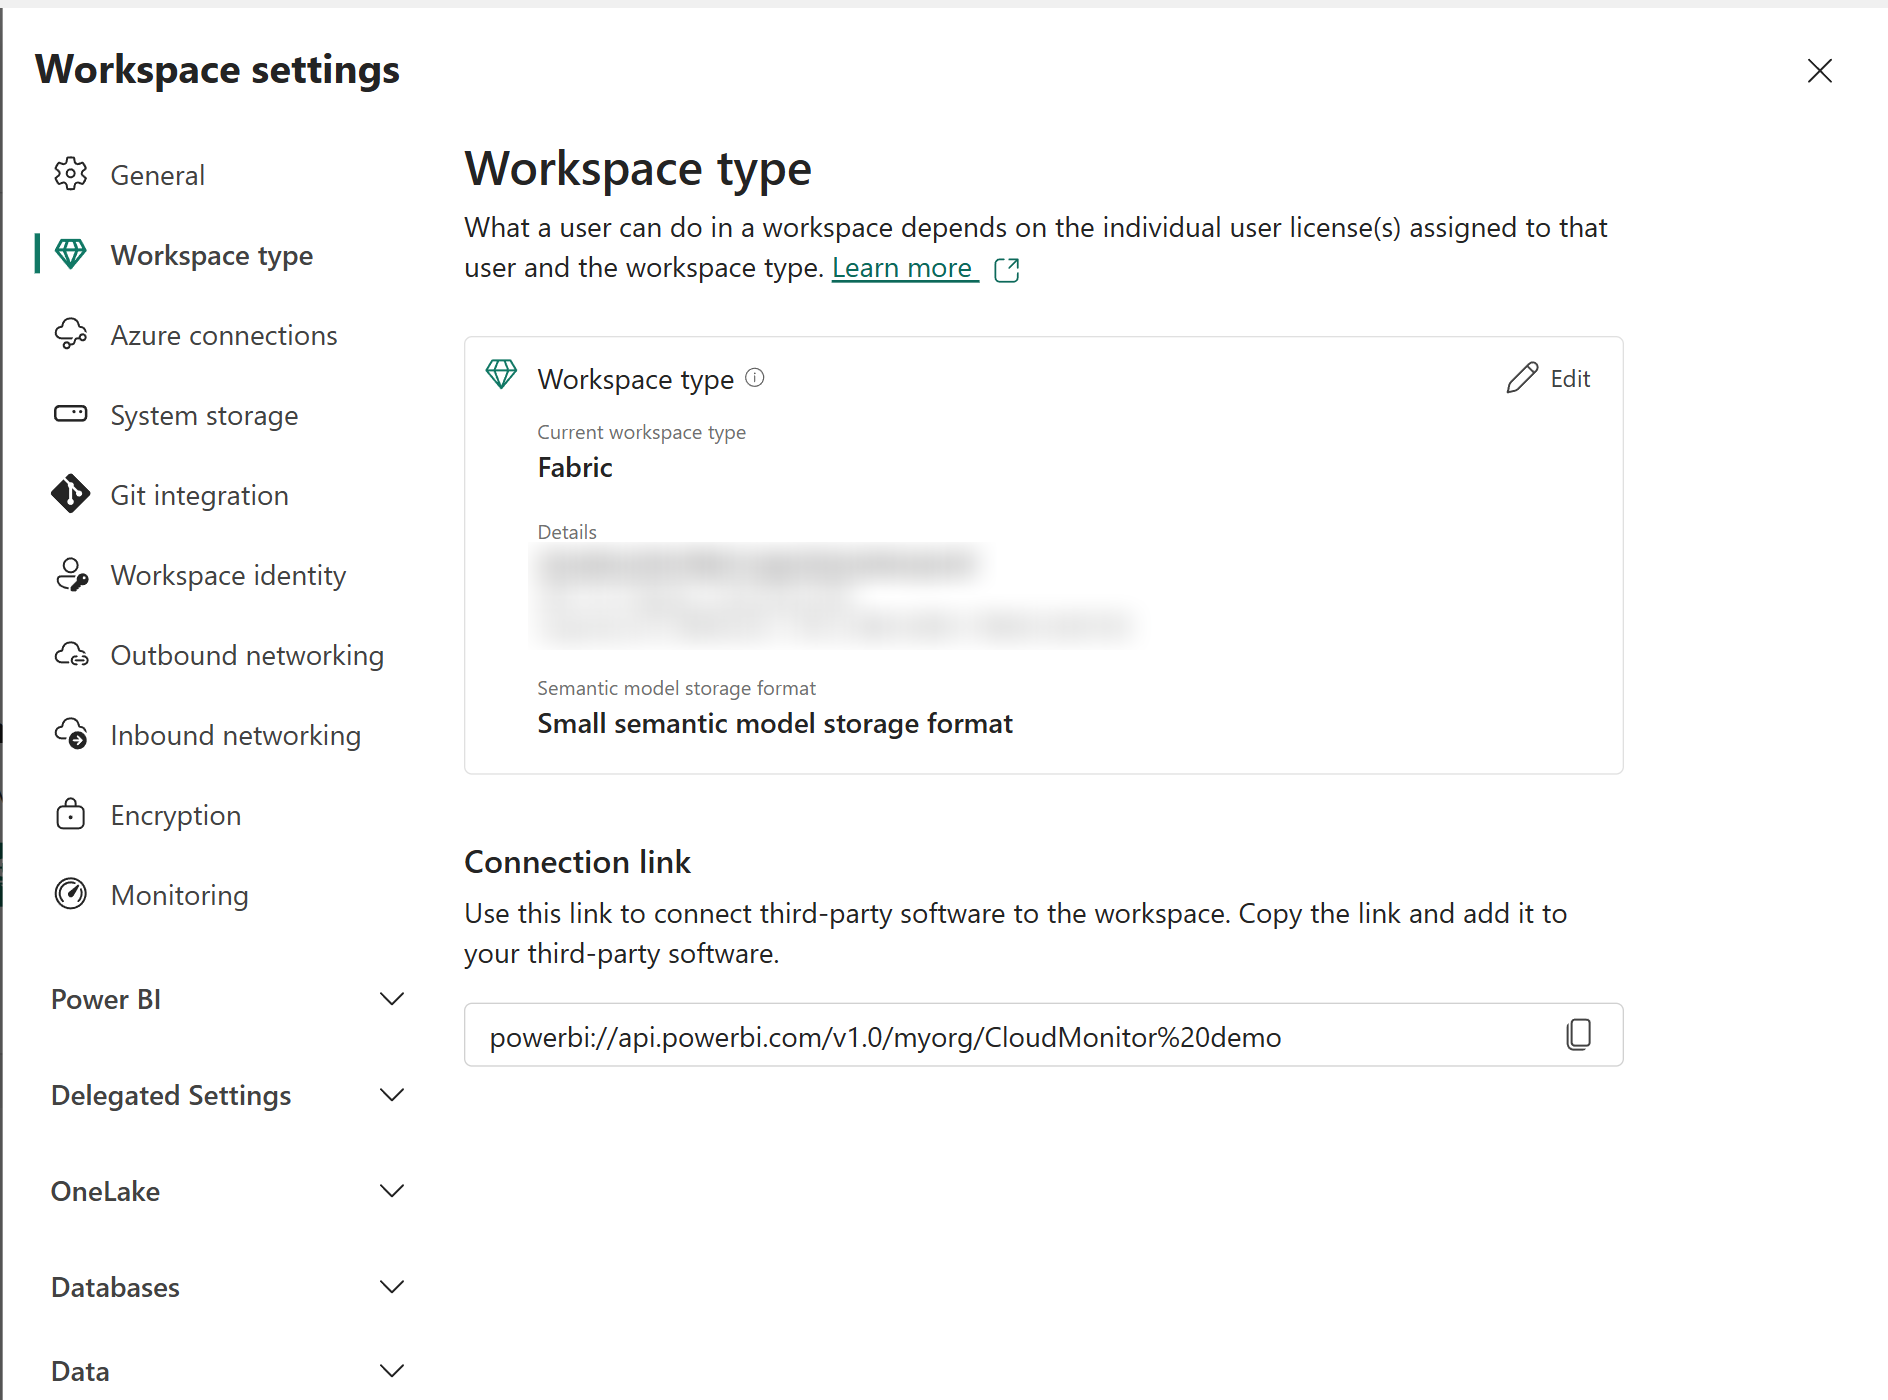The height and width of the screenshot is (1400, 1888).
Task: Click the 'Current workspace type' label
Action: click(x=641, y=432)
